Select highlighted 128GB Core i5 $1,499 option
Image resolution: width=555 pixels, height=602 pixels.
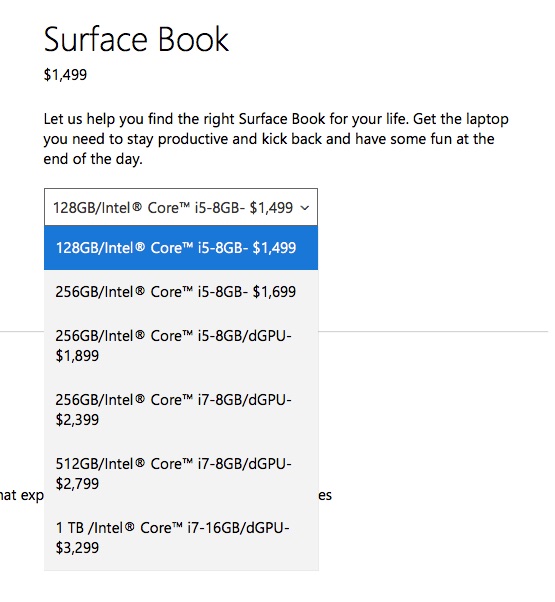(181, 248)
